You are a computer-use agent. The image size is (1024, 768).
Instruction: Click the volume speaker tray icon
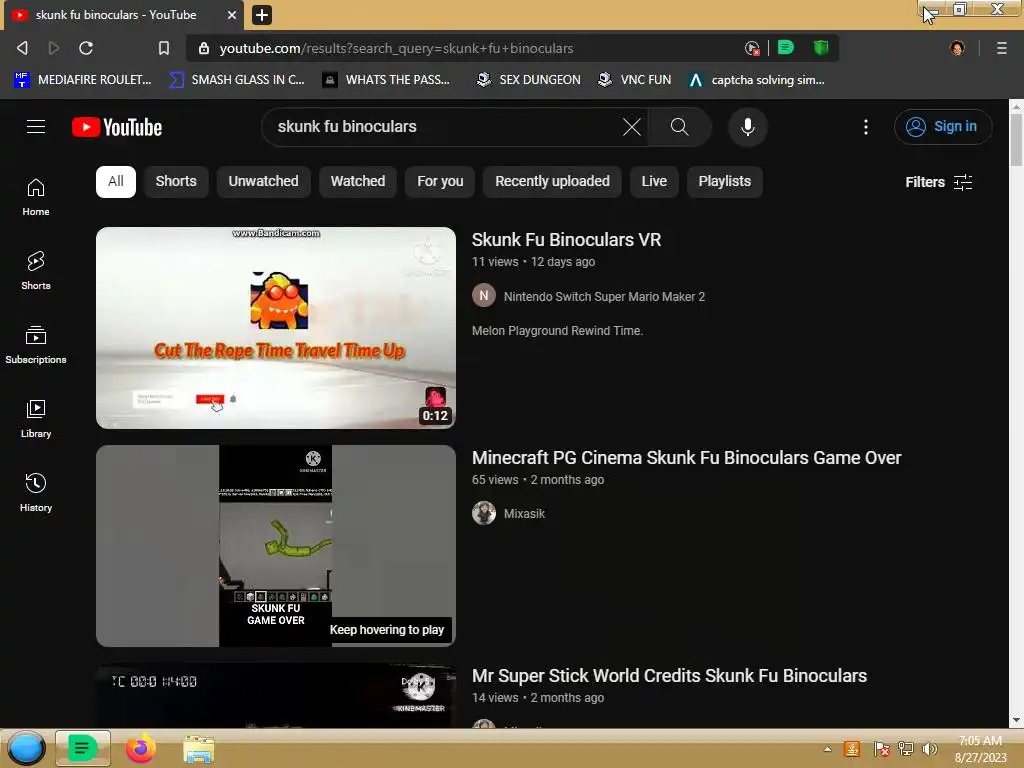[x=930, y=749]
